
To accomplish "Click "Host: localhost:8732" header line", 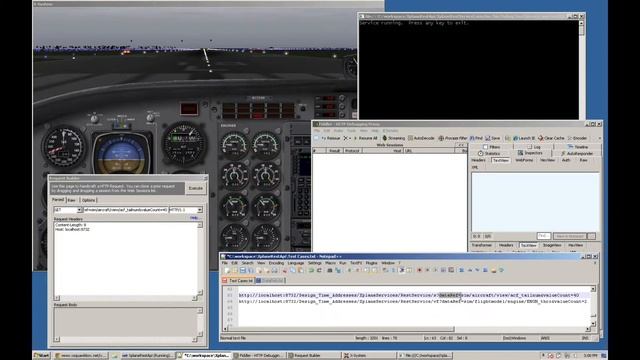I will pyautogui.click(x=72, y=229).
